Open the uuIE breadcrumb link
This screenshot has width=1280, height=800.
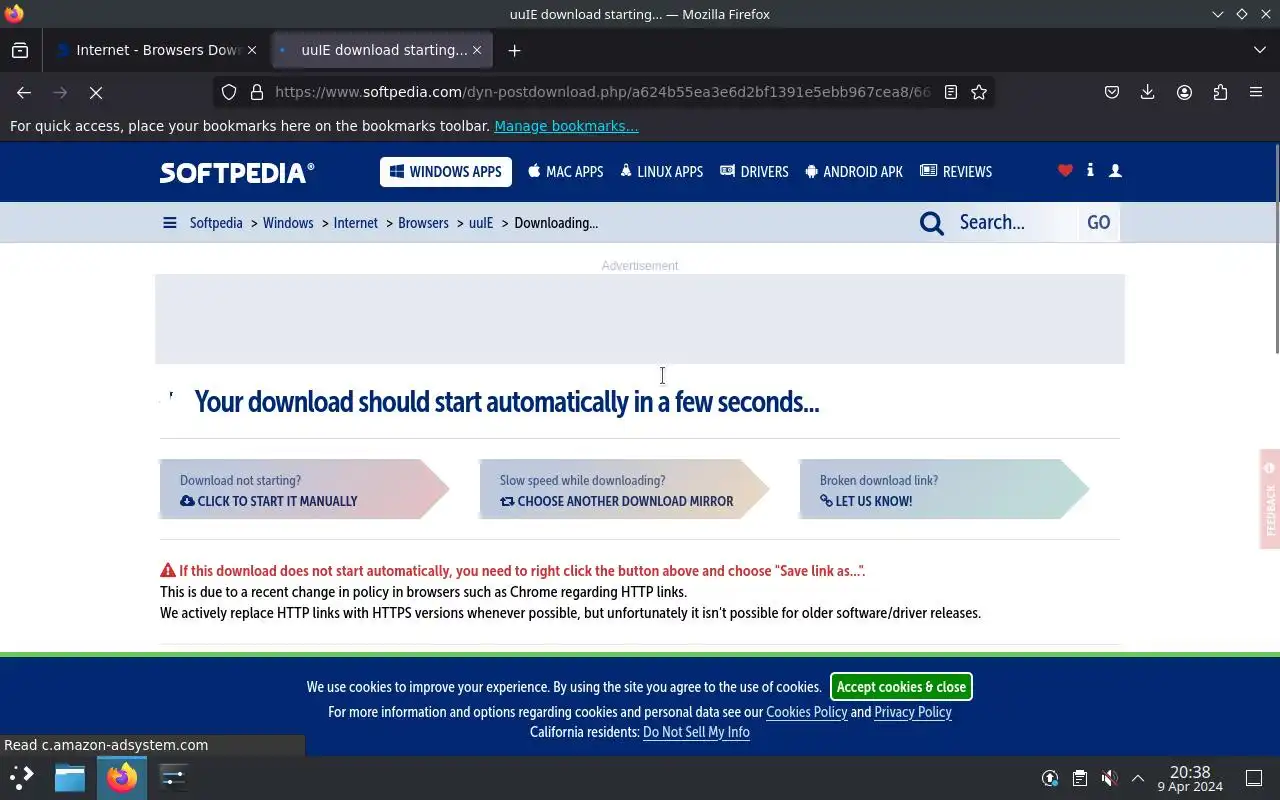click(481, 223)
